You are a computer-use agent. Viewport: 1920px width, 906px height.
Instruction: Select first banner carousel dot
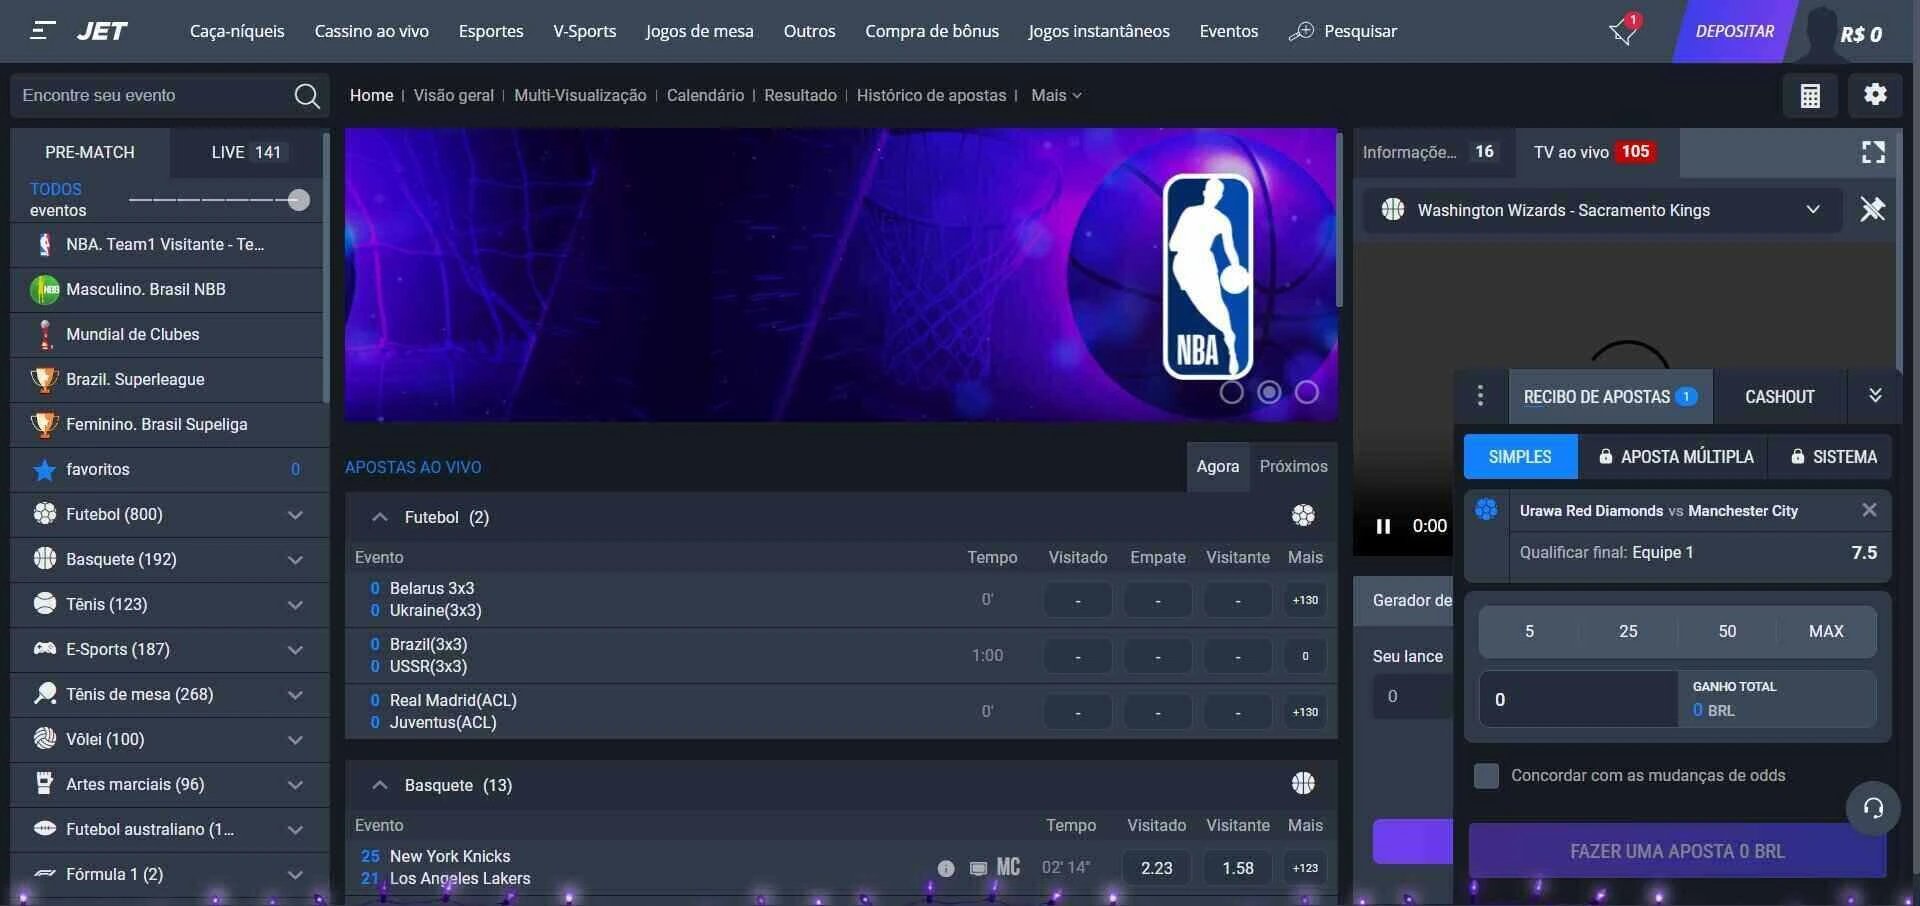[1231, 392]
